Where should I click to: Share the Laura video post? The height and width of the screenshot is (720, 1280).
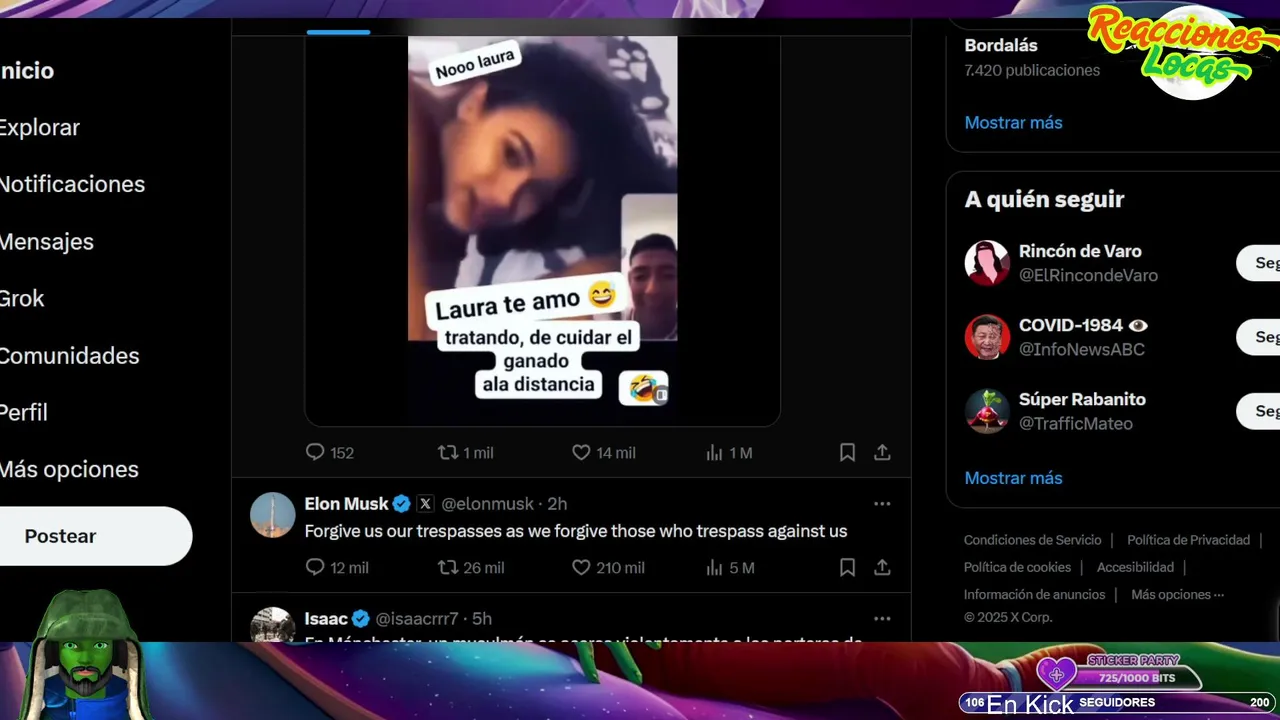click(882, 453)
